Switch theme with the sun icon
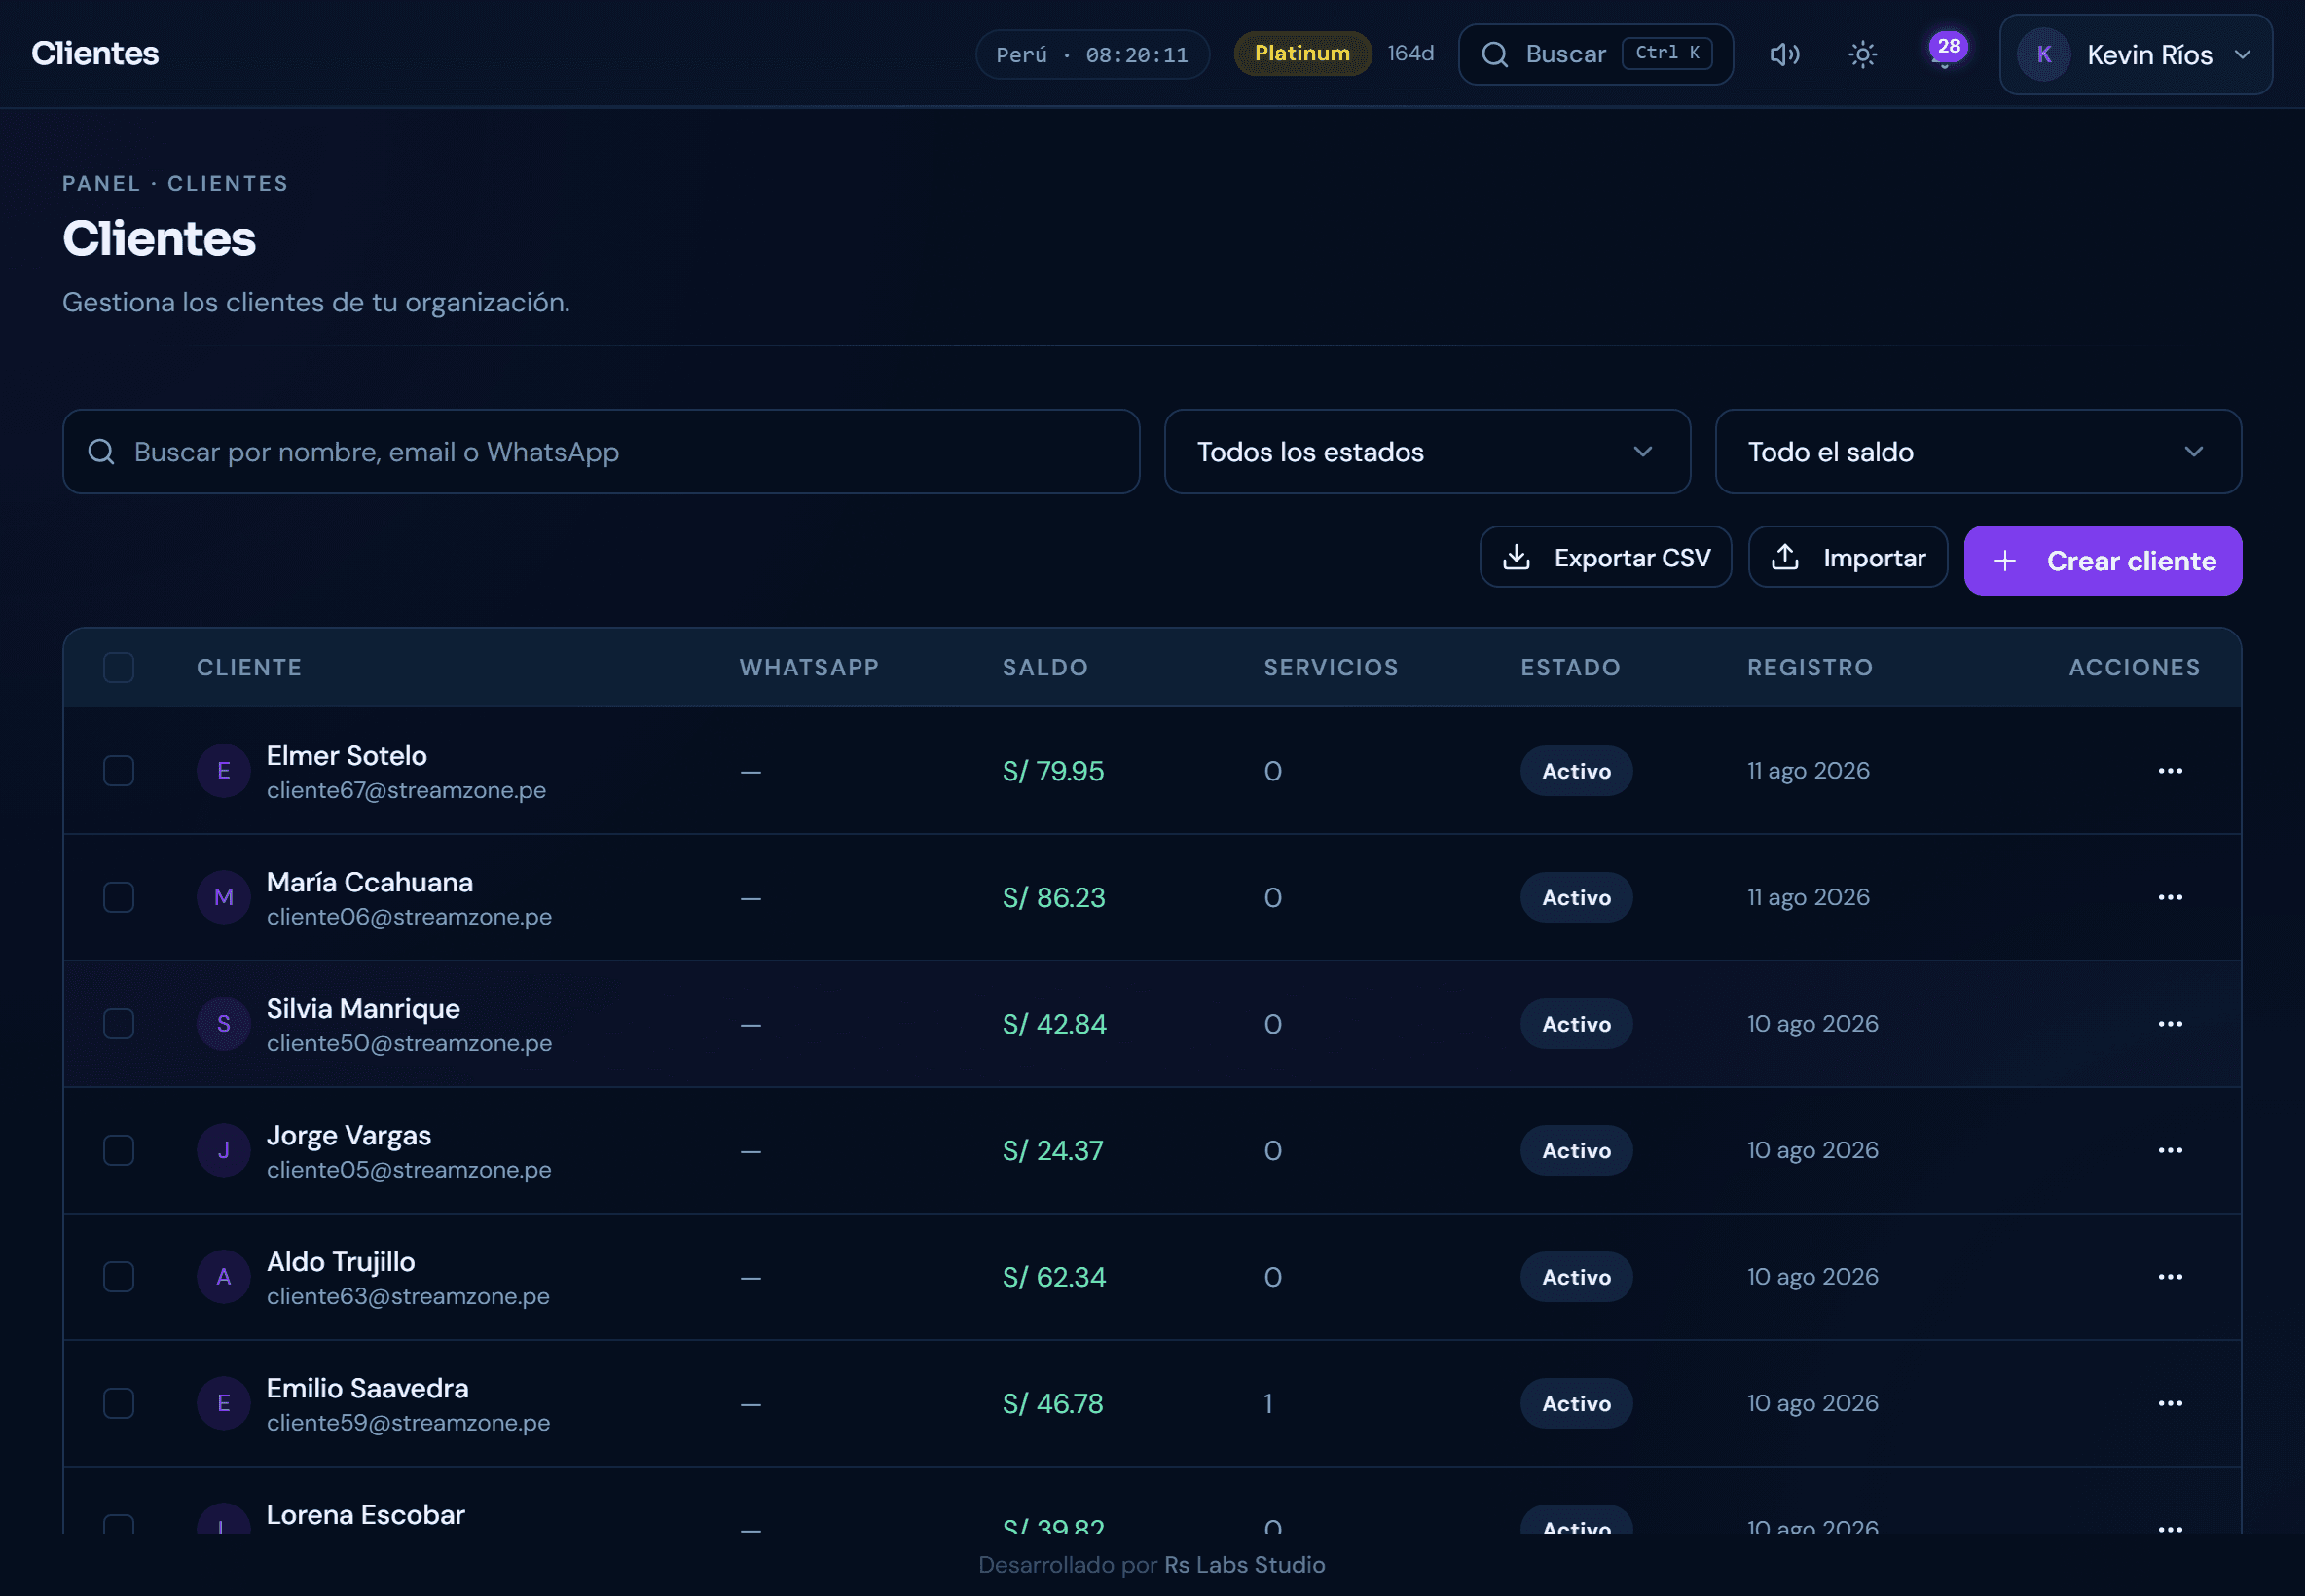Screen dimensions: 2305x1596 pos(1863,54)
